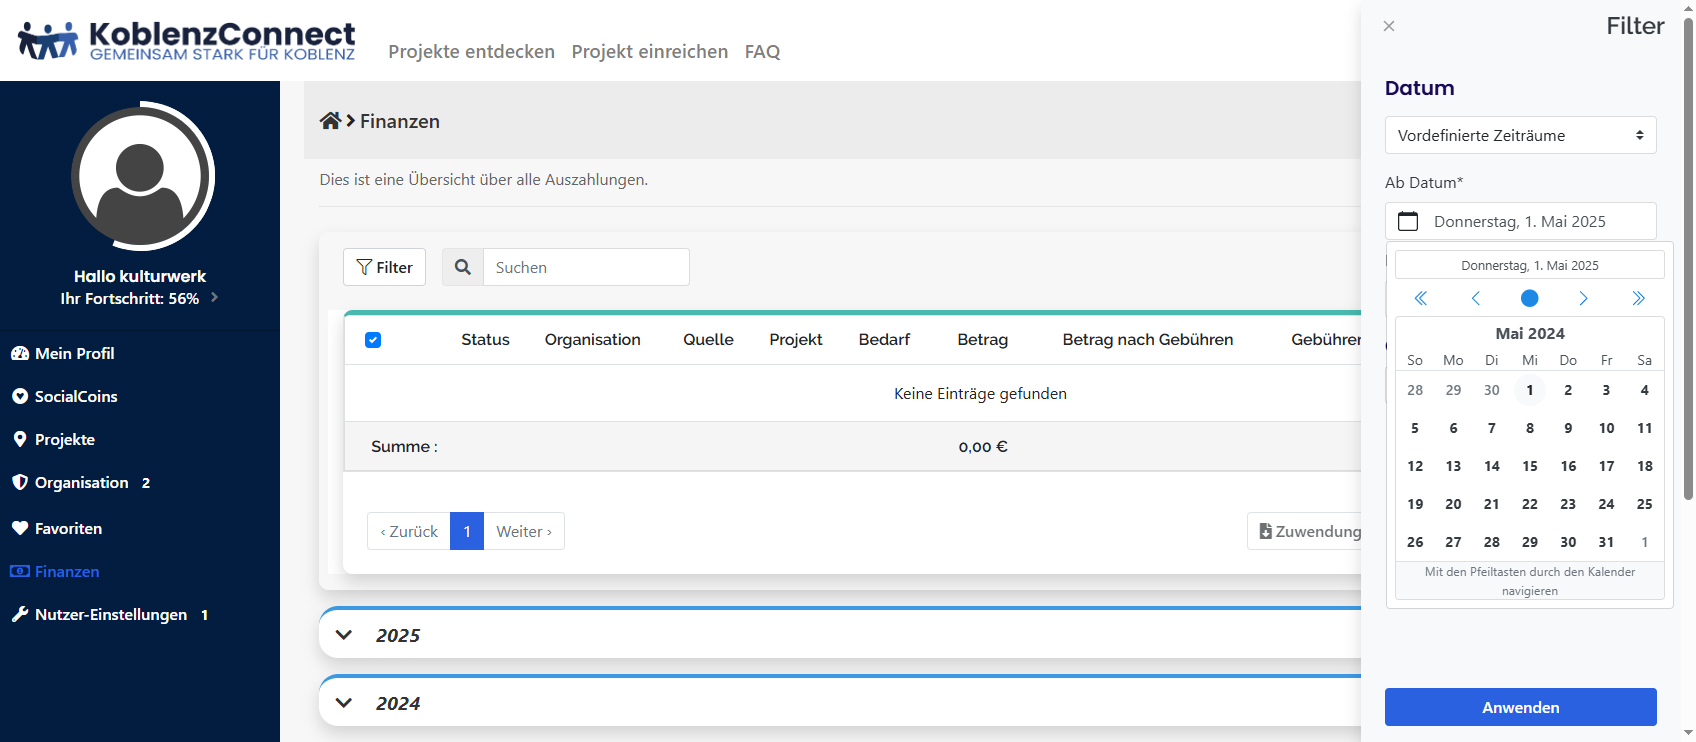The height and width of the screenshot is (742, 1696).
Task: Go to next month in calendar
Action: click(1583, 298)
